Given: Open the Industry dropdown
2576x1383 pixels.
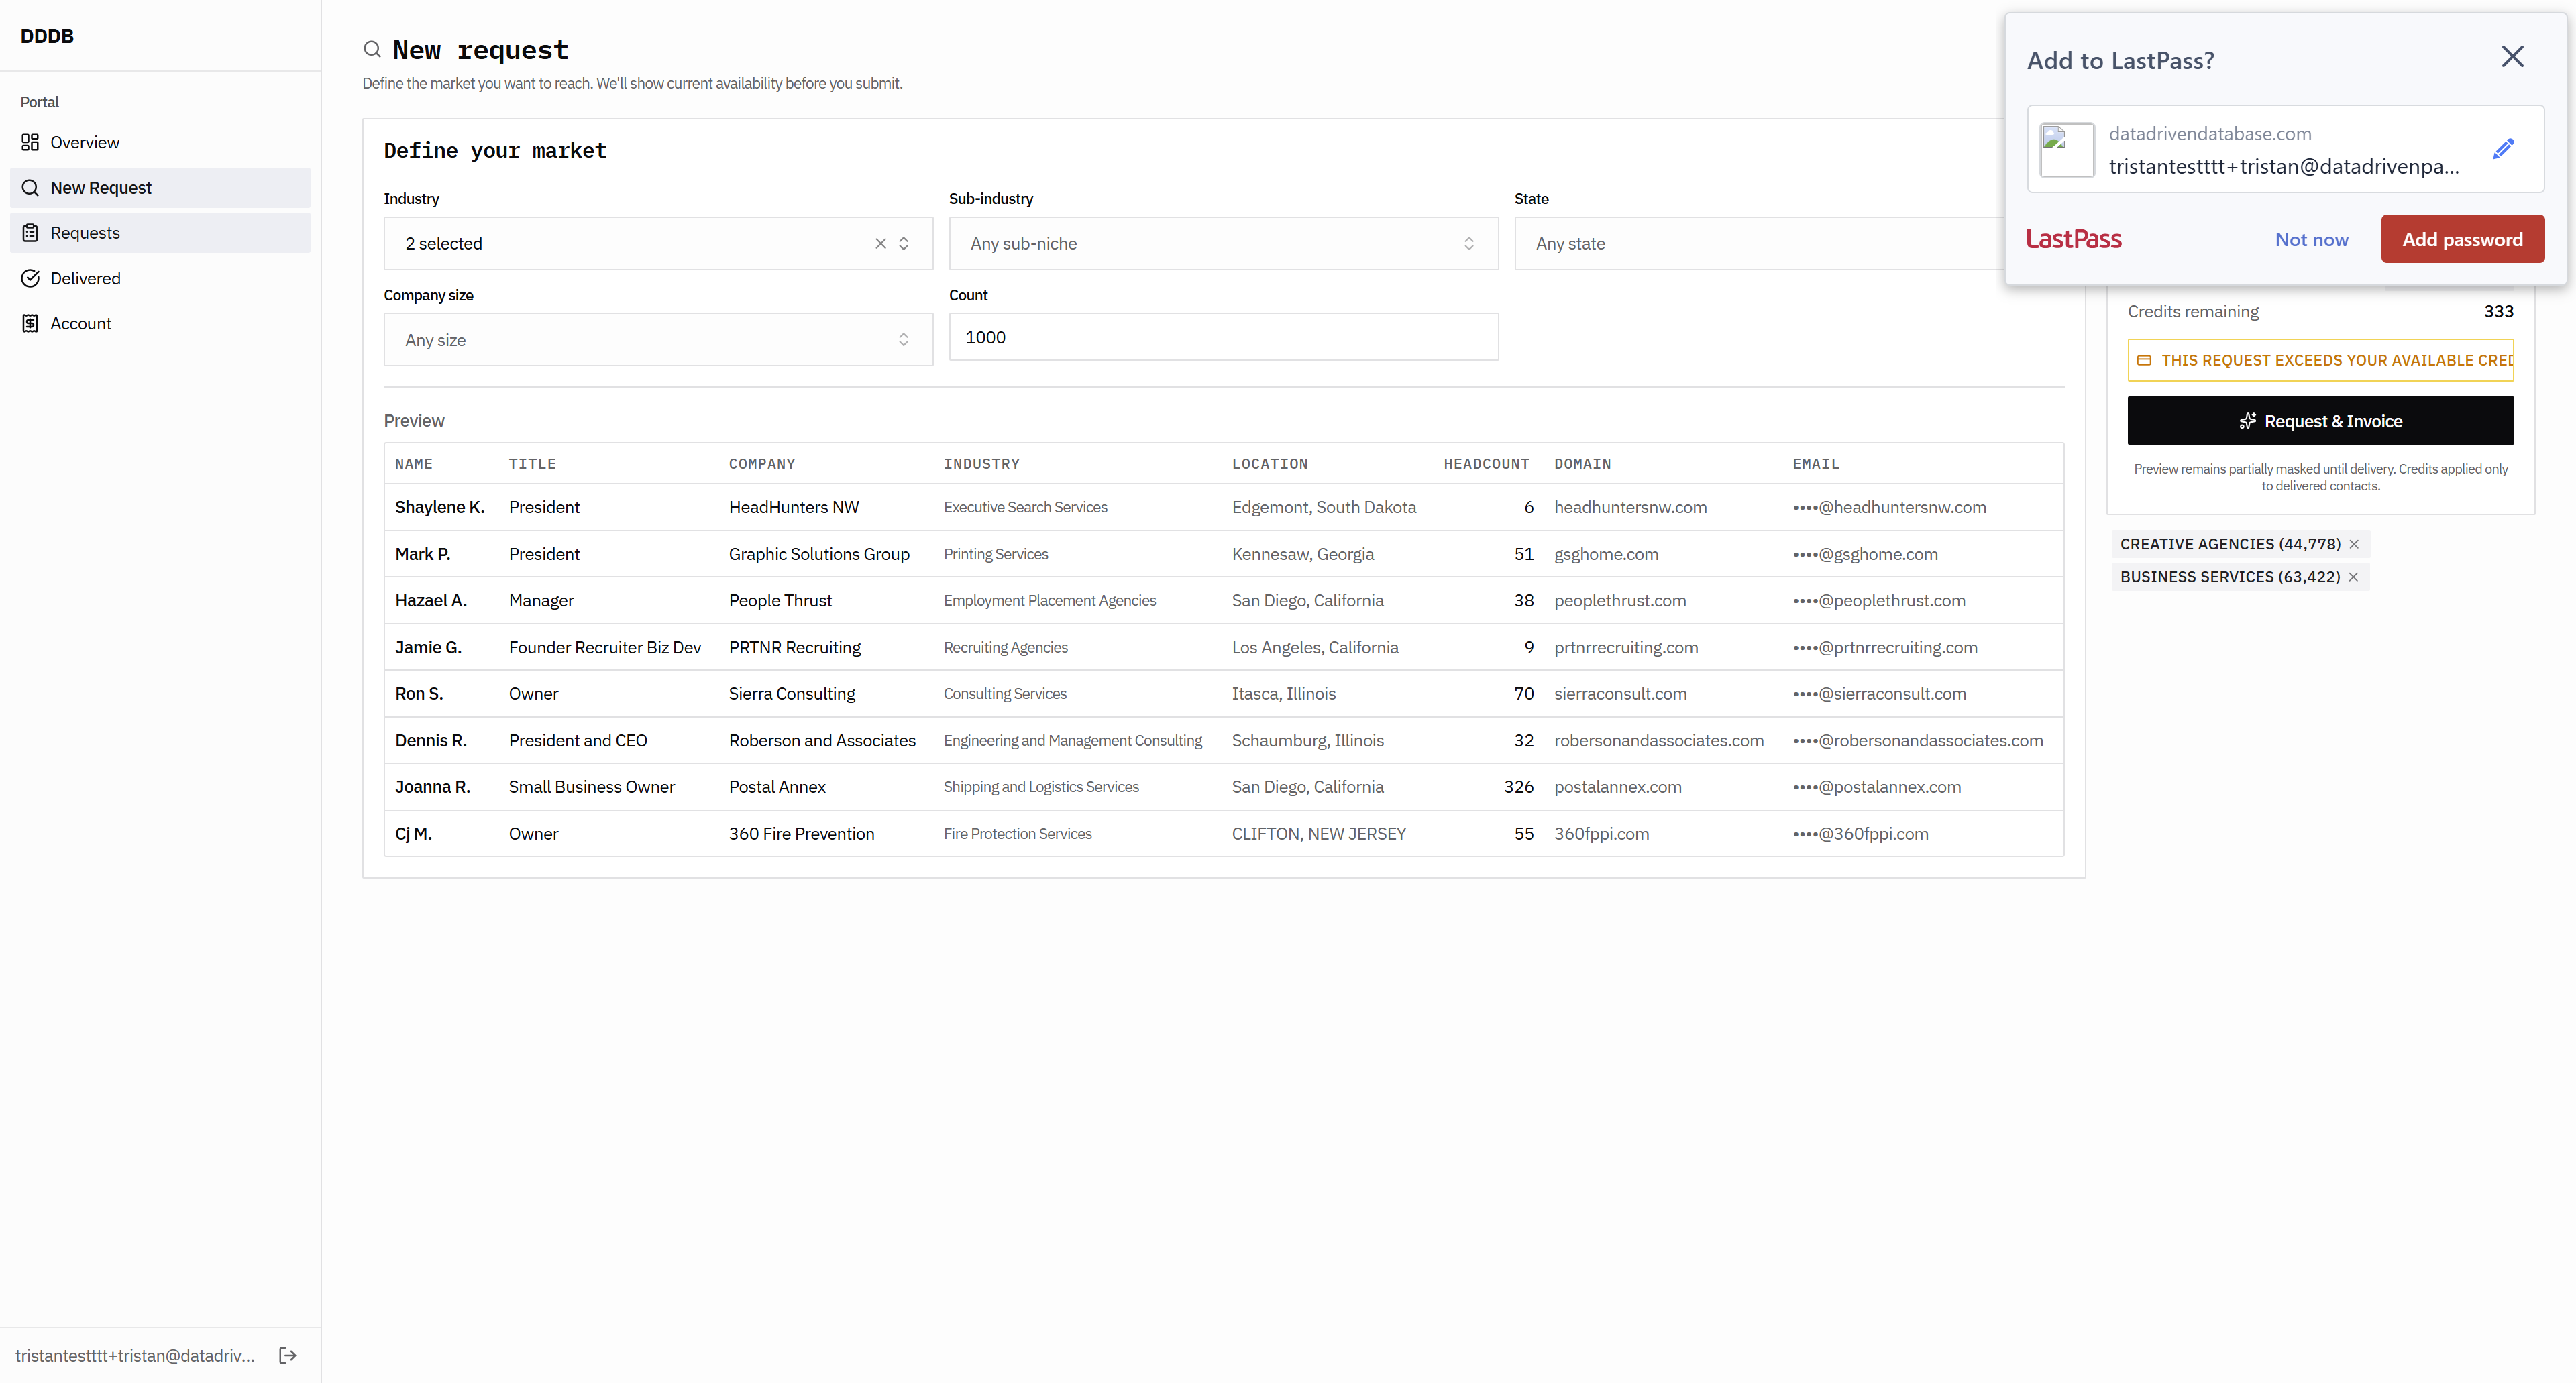Looking at the screenshot, I should (x=640, y=243).
